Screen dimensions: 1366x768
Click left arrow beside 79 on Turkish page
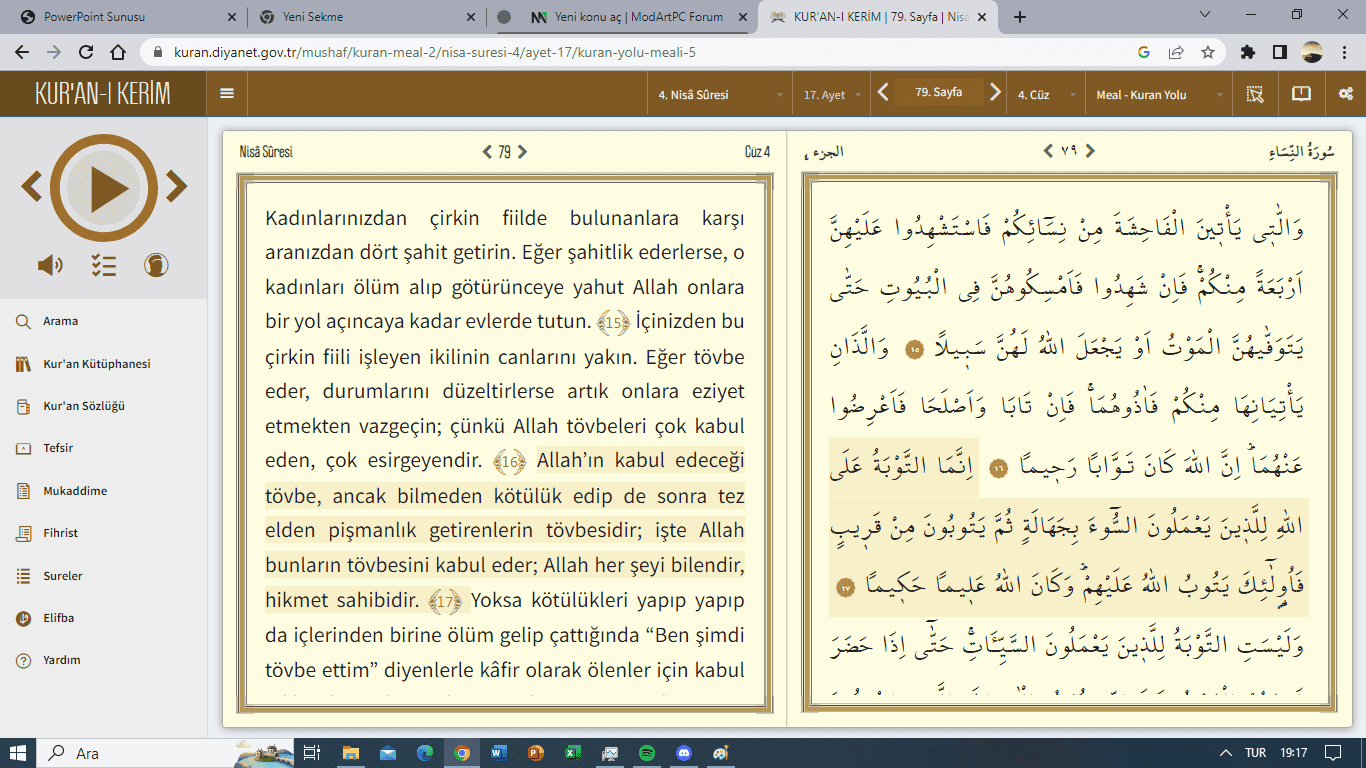[x=487, y=152]
